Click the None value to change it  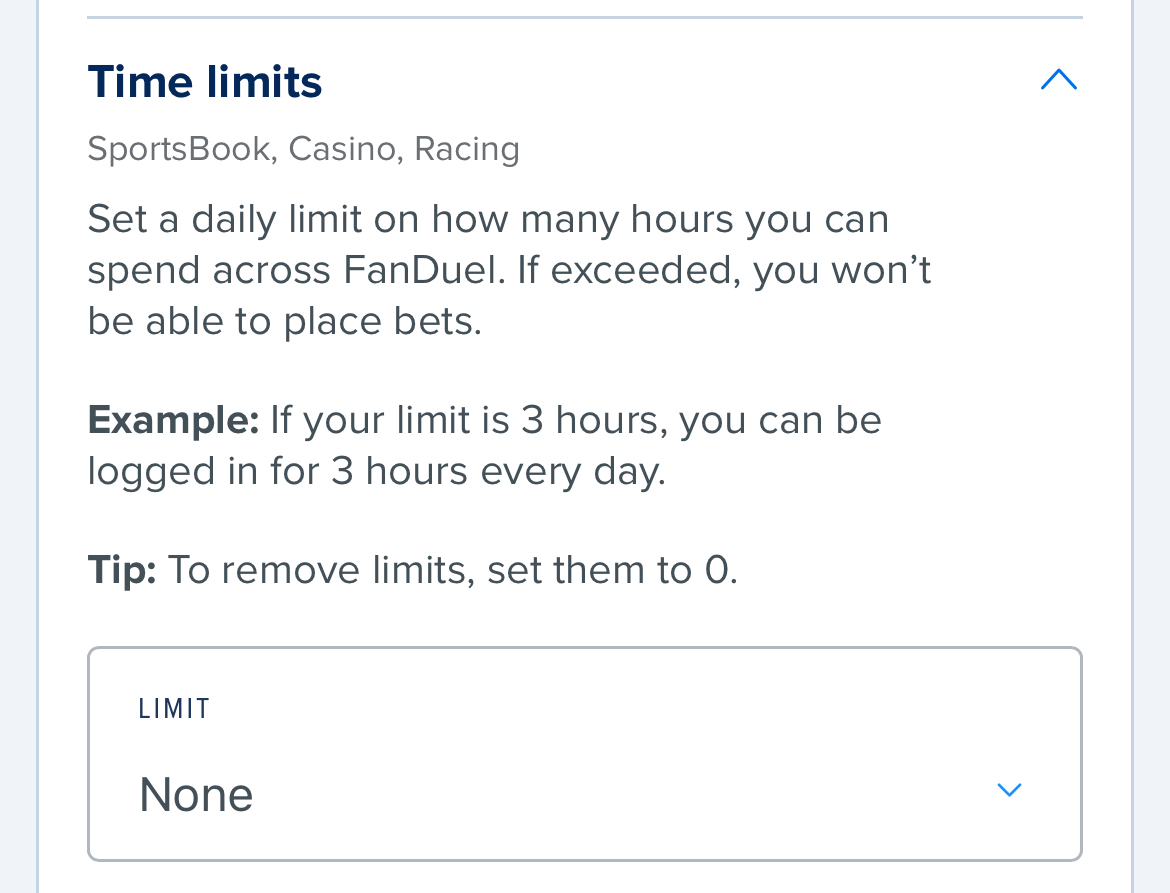click(196, 794)
